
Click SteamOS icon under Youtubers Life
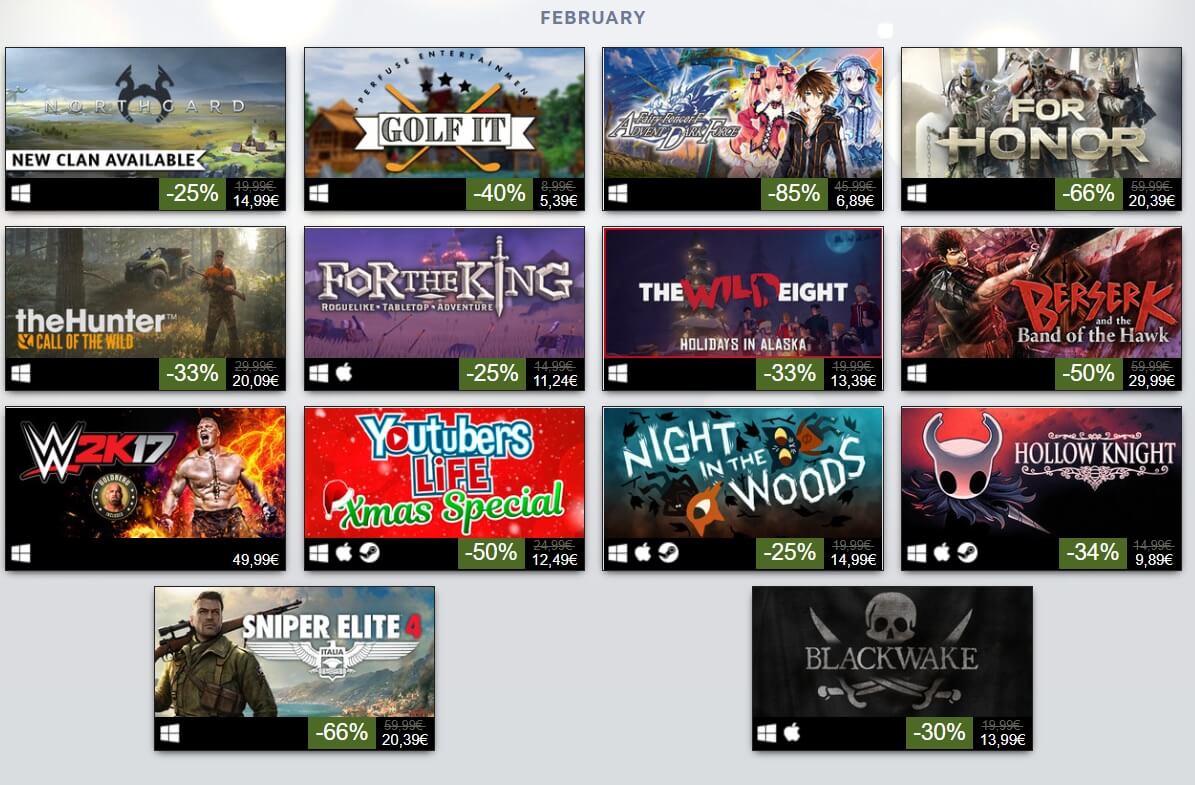point(370,553)
